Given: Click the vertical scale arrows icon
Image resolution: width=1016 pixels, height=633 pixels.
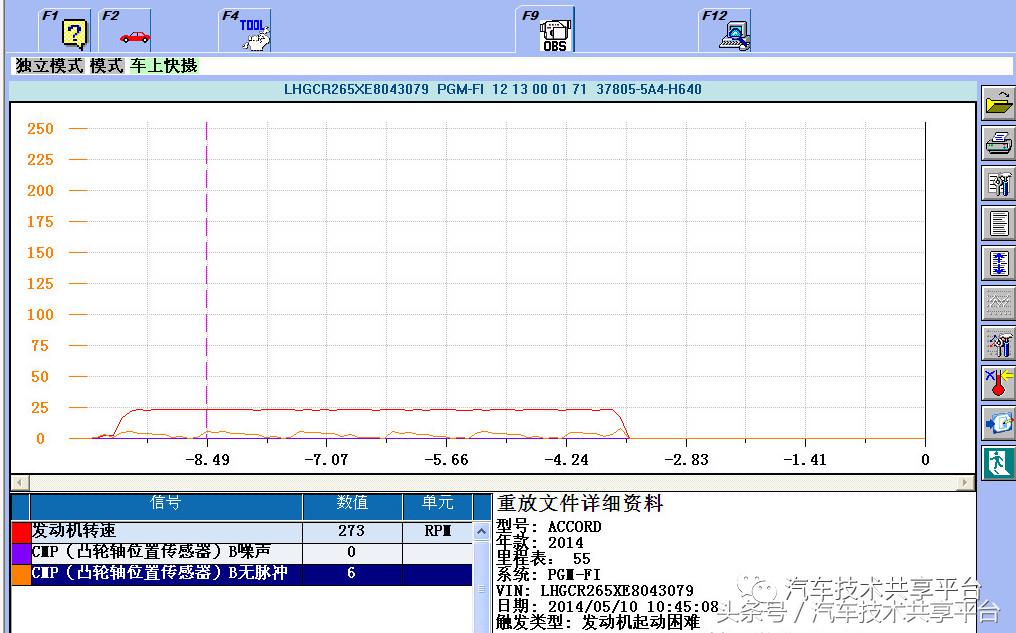Looking at the screenshot, I should 999,263.
